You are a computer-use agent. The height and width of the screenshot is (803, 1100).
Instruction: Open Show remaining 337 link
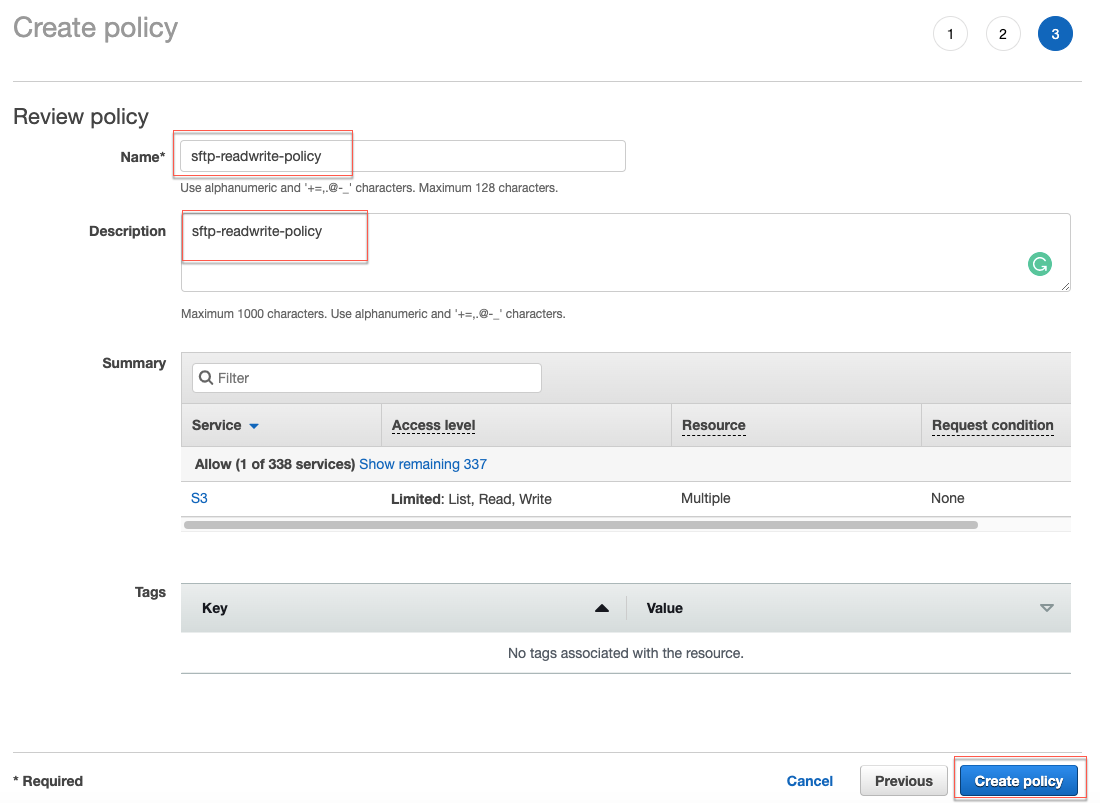coord(422,464)
